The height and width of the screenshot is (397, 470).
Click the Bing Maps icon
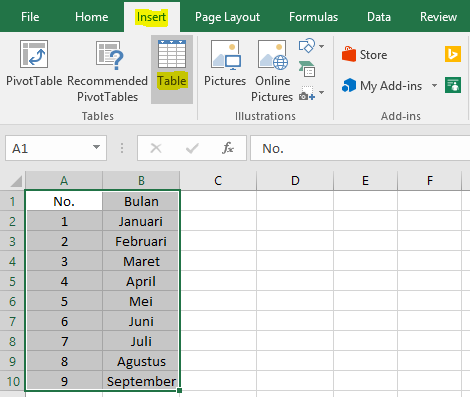(x=453, y=54)
